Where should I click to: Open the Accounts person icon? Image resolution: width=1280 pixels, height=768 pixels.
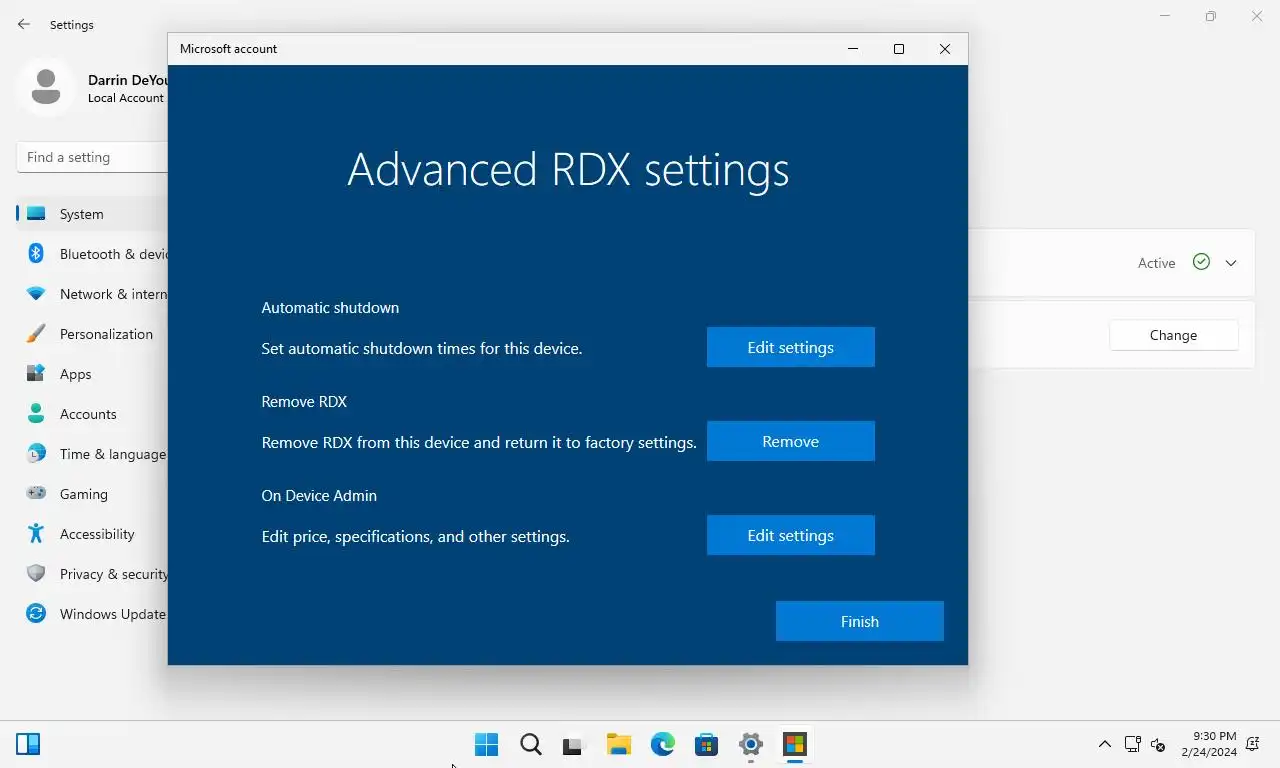(x=36, y=414)
